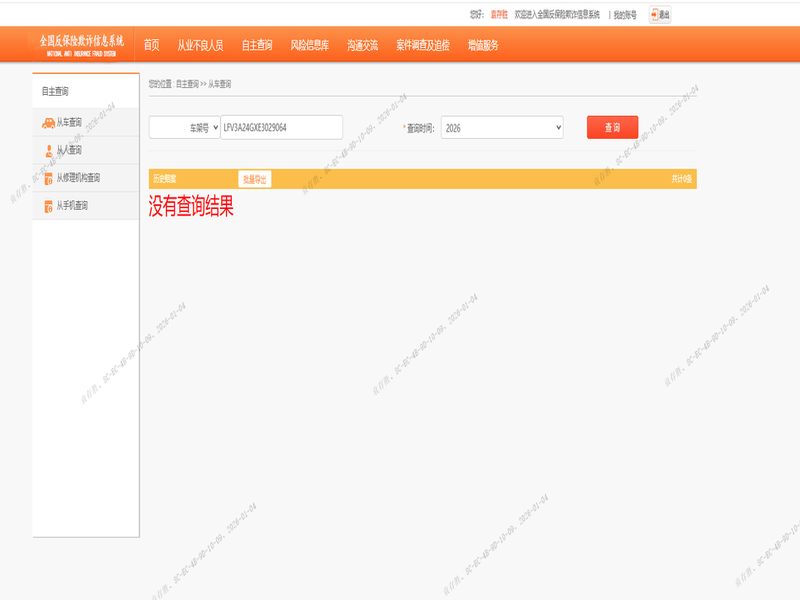Expand the 查询时间 year dropdown
800x600 pixels.
tap(502, 128)
